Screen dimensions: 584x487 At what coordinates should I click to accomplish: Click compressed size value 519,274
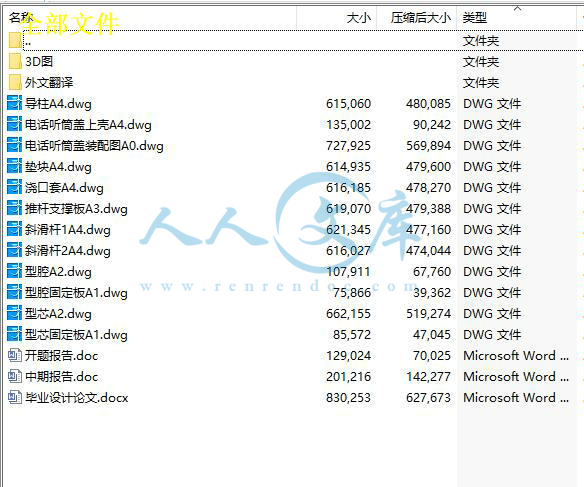point(428,313)
